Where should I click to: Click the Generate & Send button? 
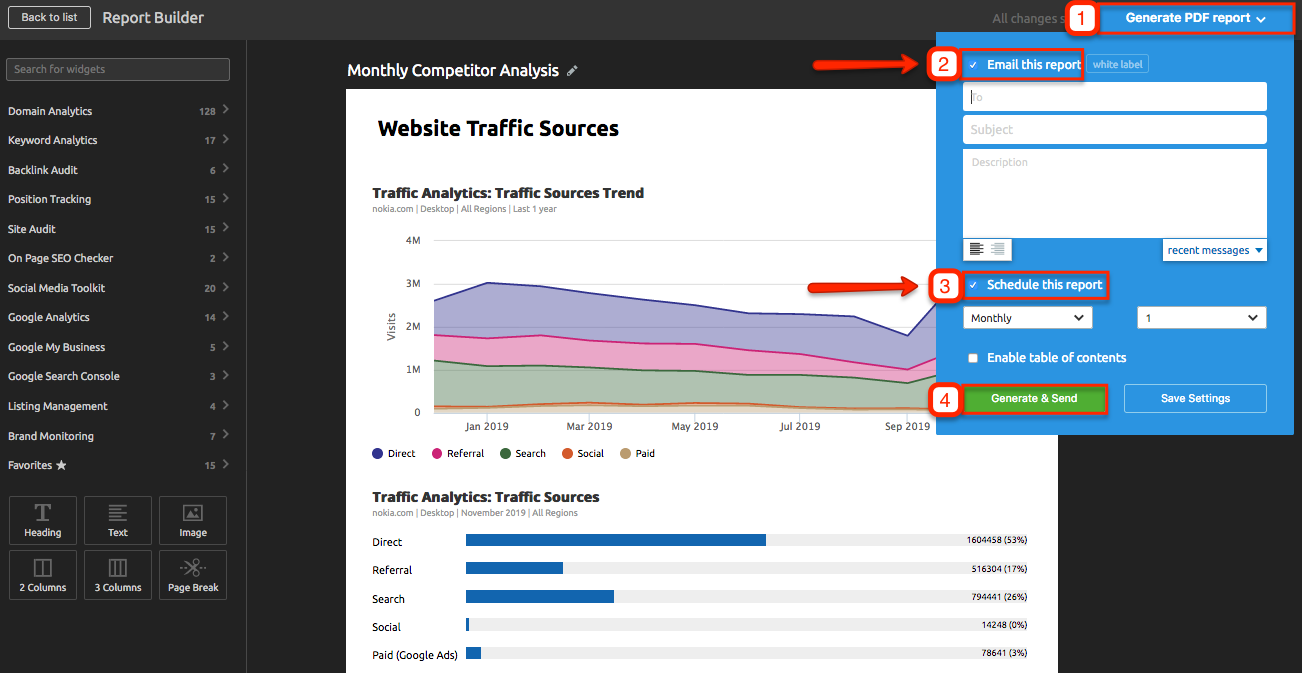click(x=1034, y=399)
